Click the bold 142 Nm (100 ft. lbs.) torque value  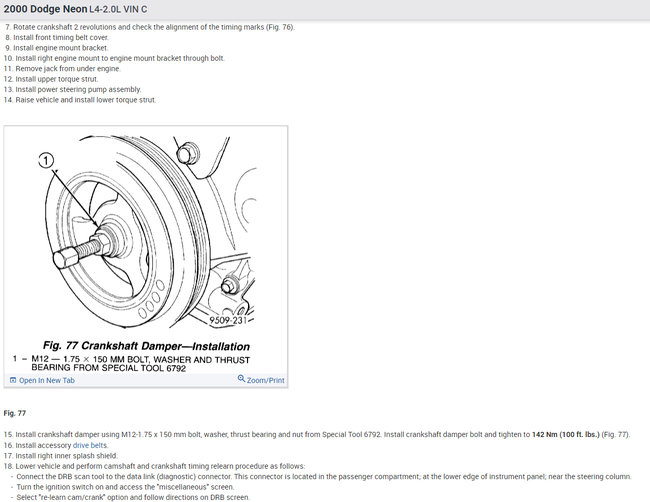[566, 434]
